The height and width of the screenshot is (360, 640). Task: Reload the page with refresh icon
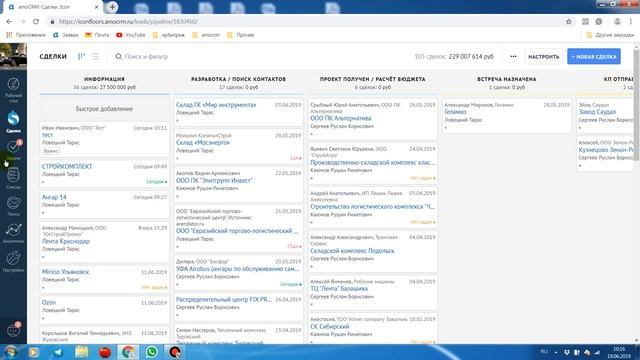pos(36,21)
